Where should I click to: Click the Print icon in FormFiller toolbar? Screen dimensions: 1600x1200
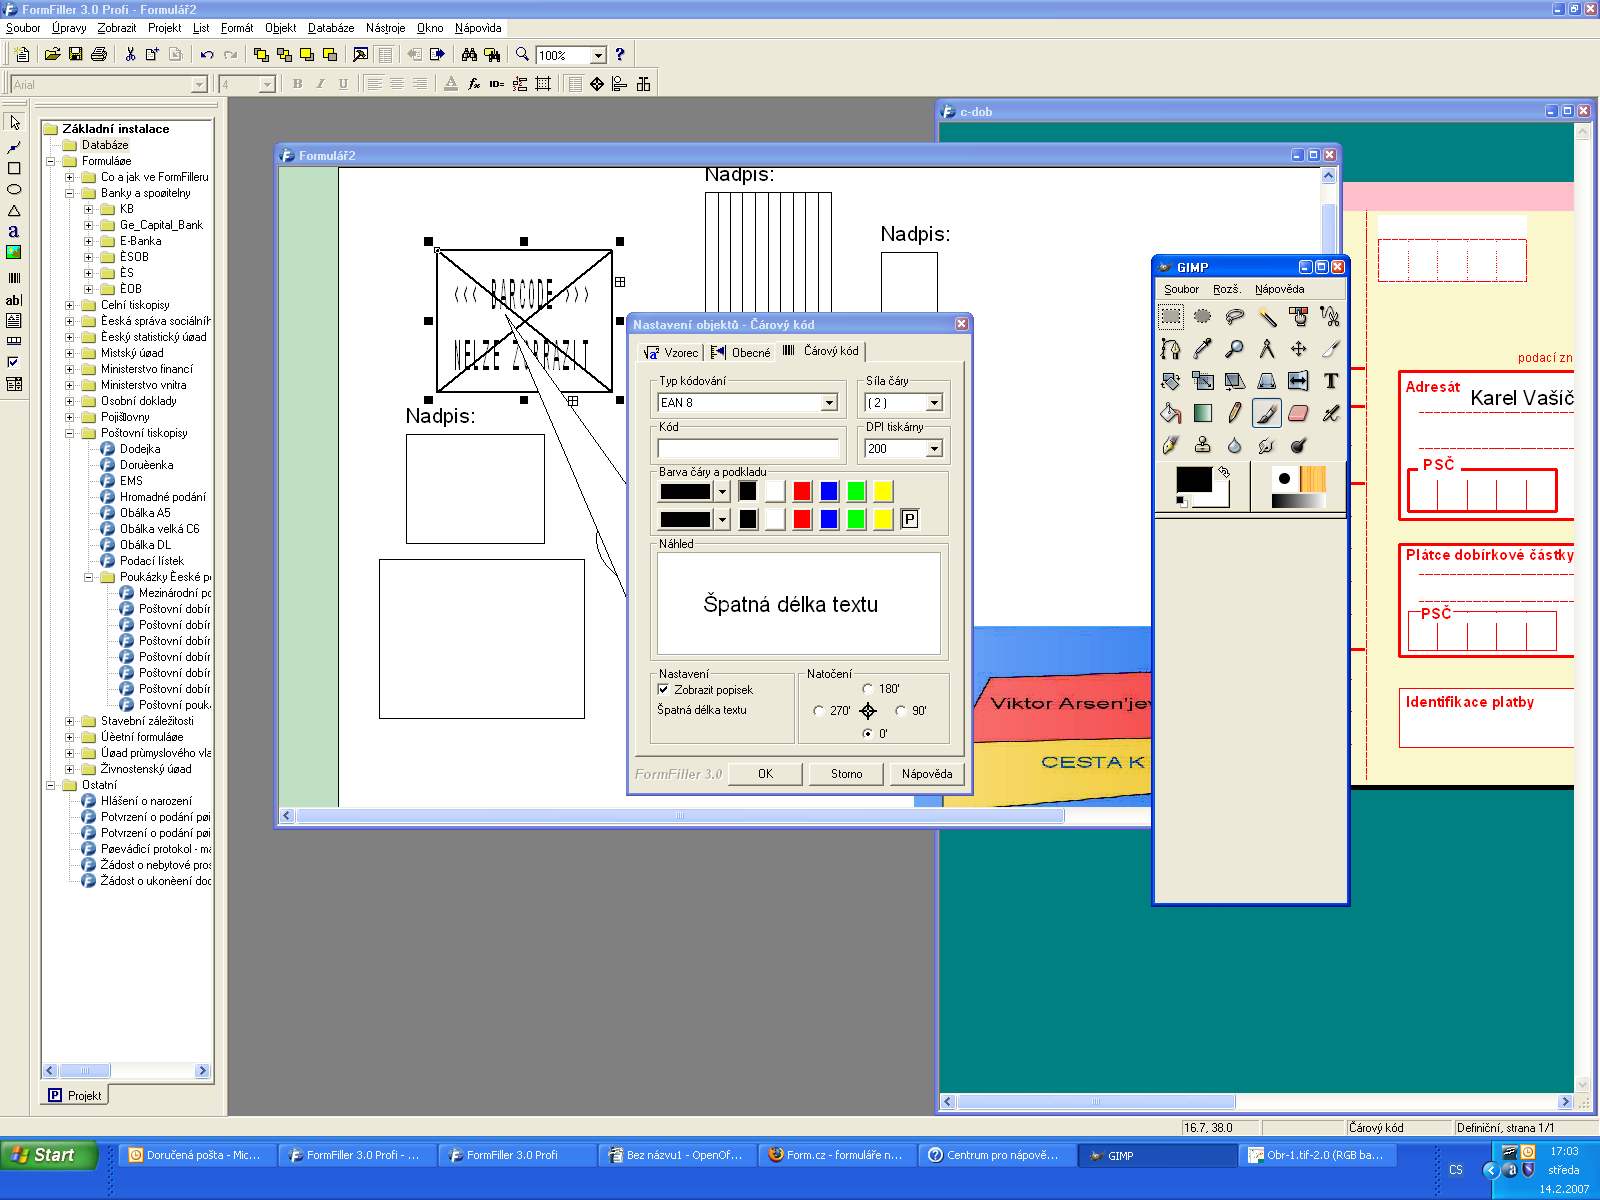pyautogui.click(x=98, y=54)
